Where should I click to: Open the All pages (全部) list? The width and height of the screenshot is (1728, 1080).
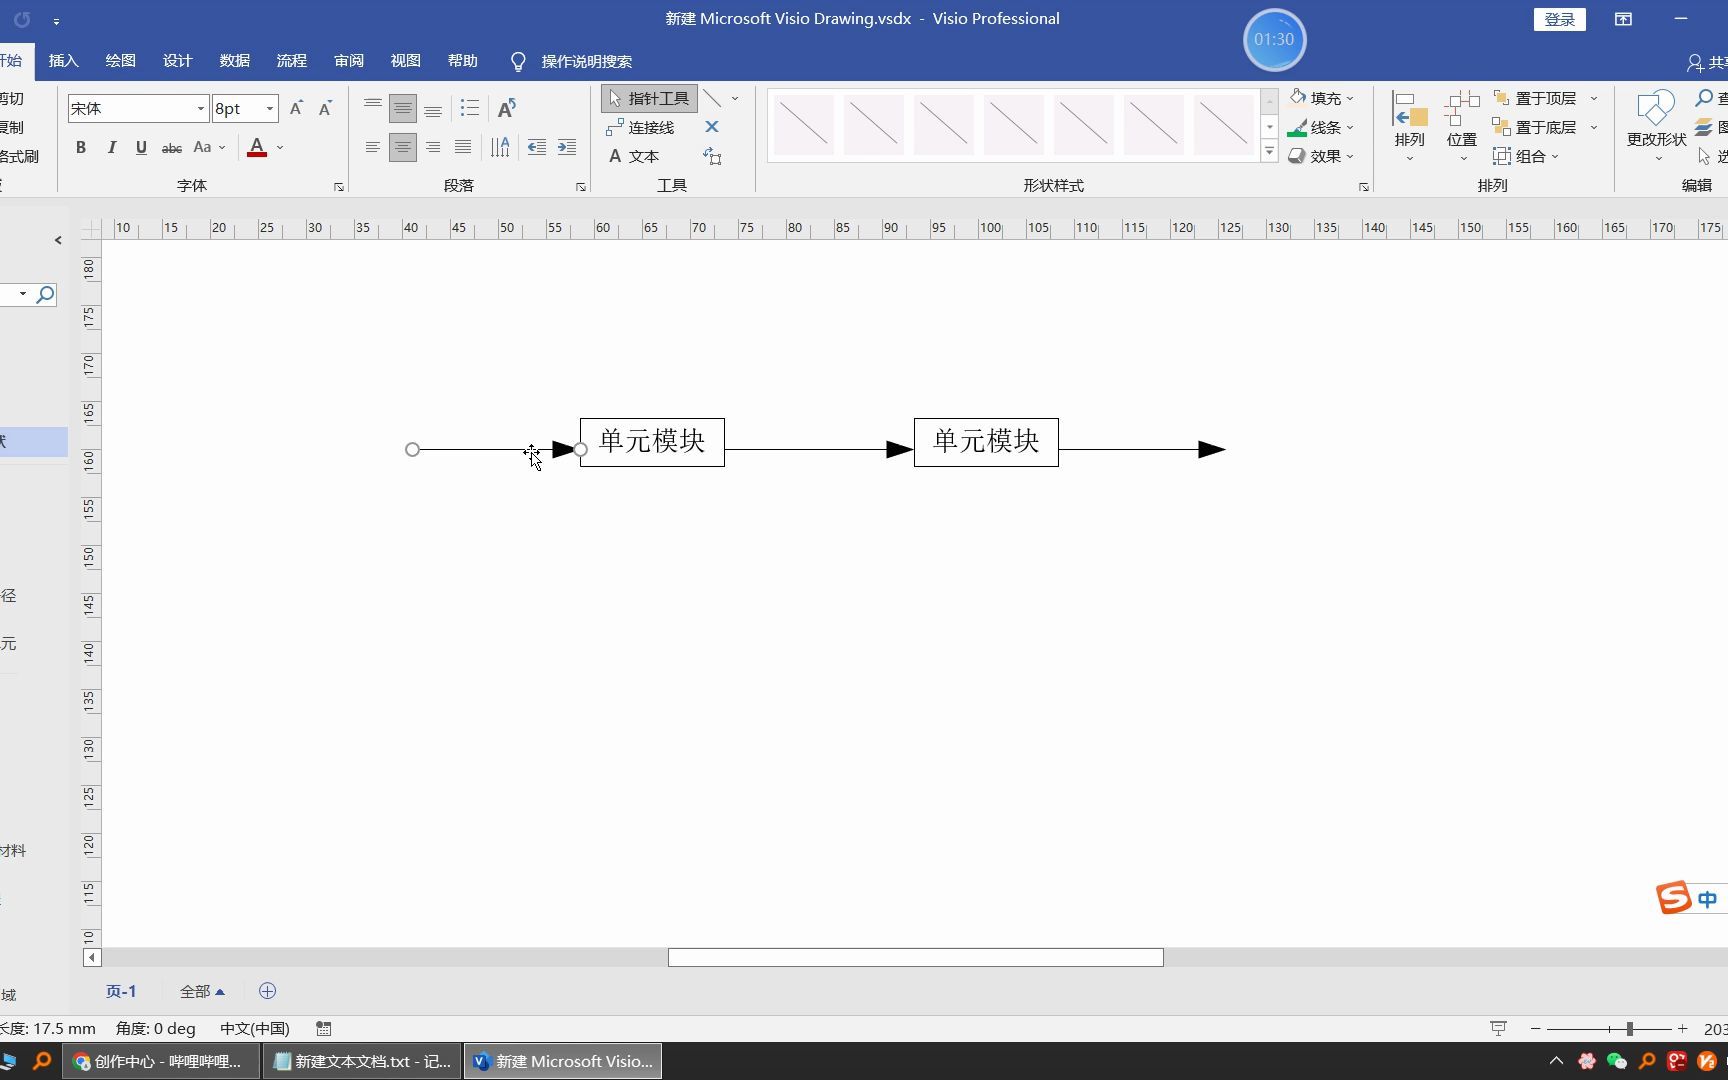[202, 991]
